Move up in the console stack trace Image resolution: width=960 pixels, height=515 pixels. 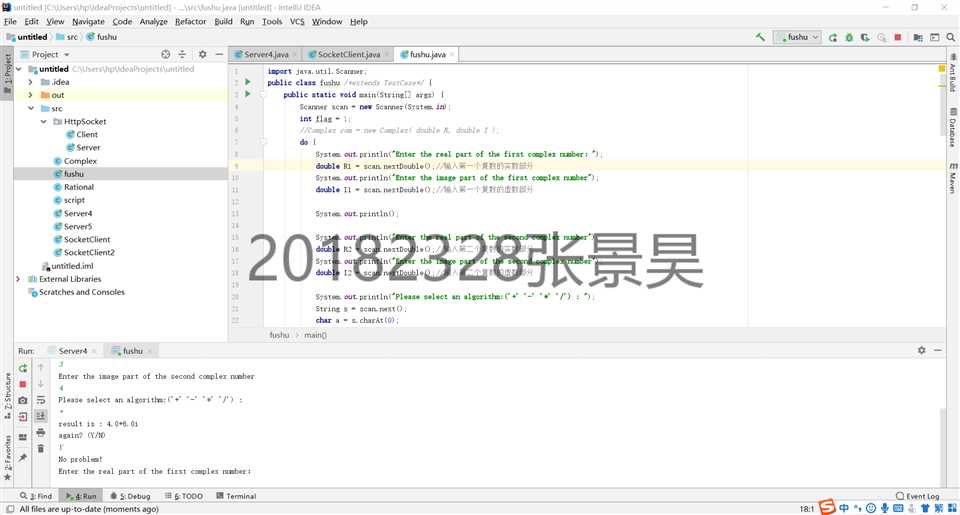point(40,367)
